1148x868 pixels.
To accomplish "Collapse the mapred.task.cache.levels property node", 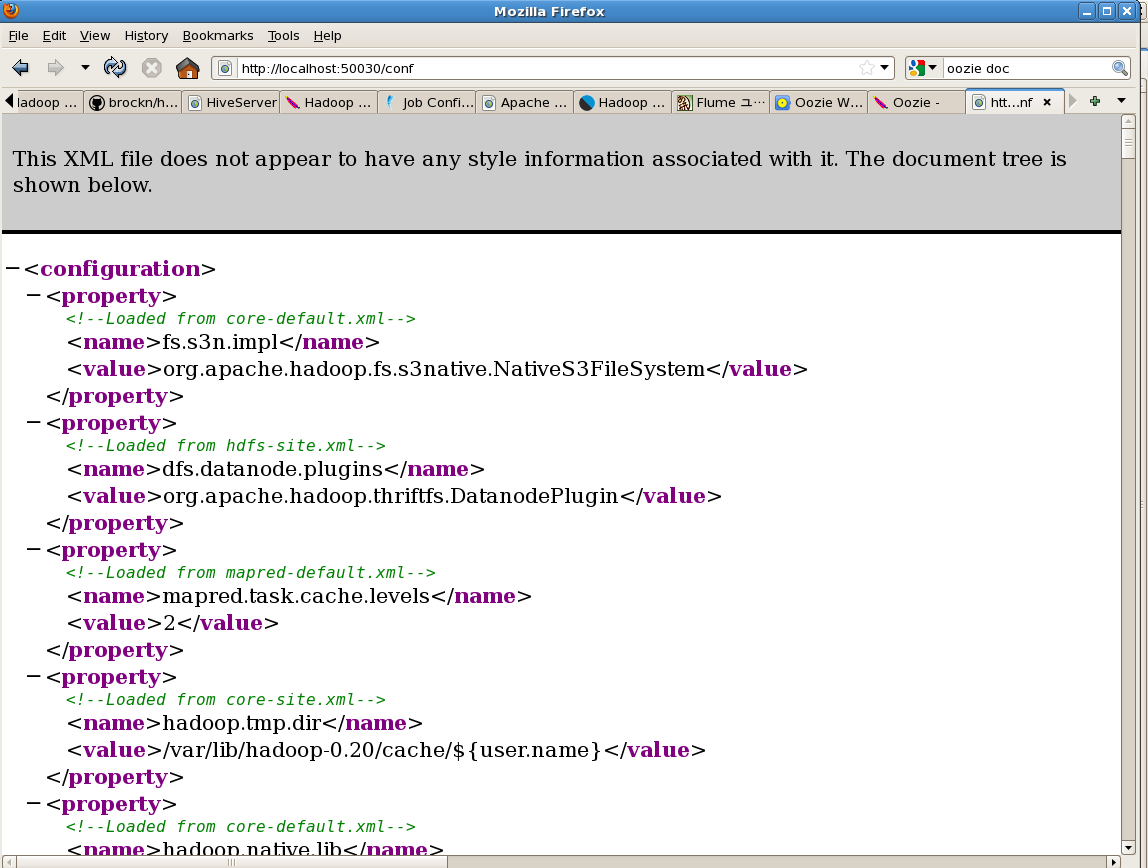I will coord(34,550).
